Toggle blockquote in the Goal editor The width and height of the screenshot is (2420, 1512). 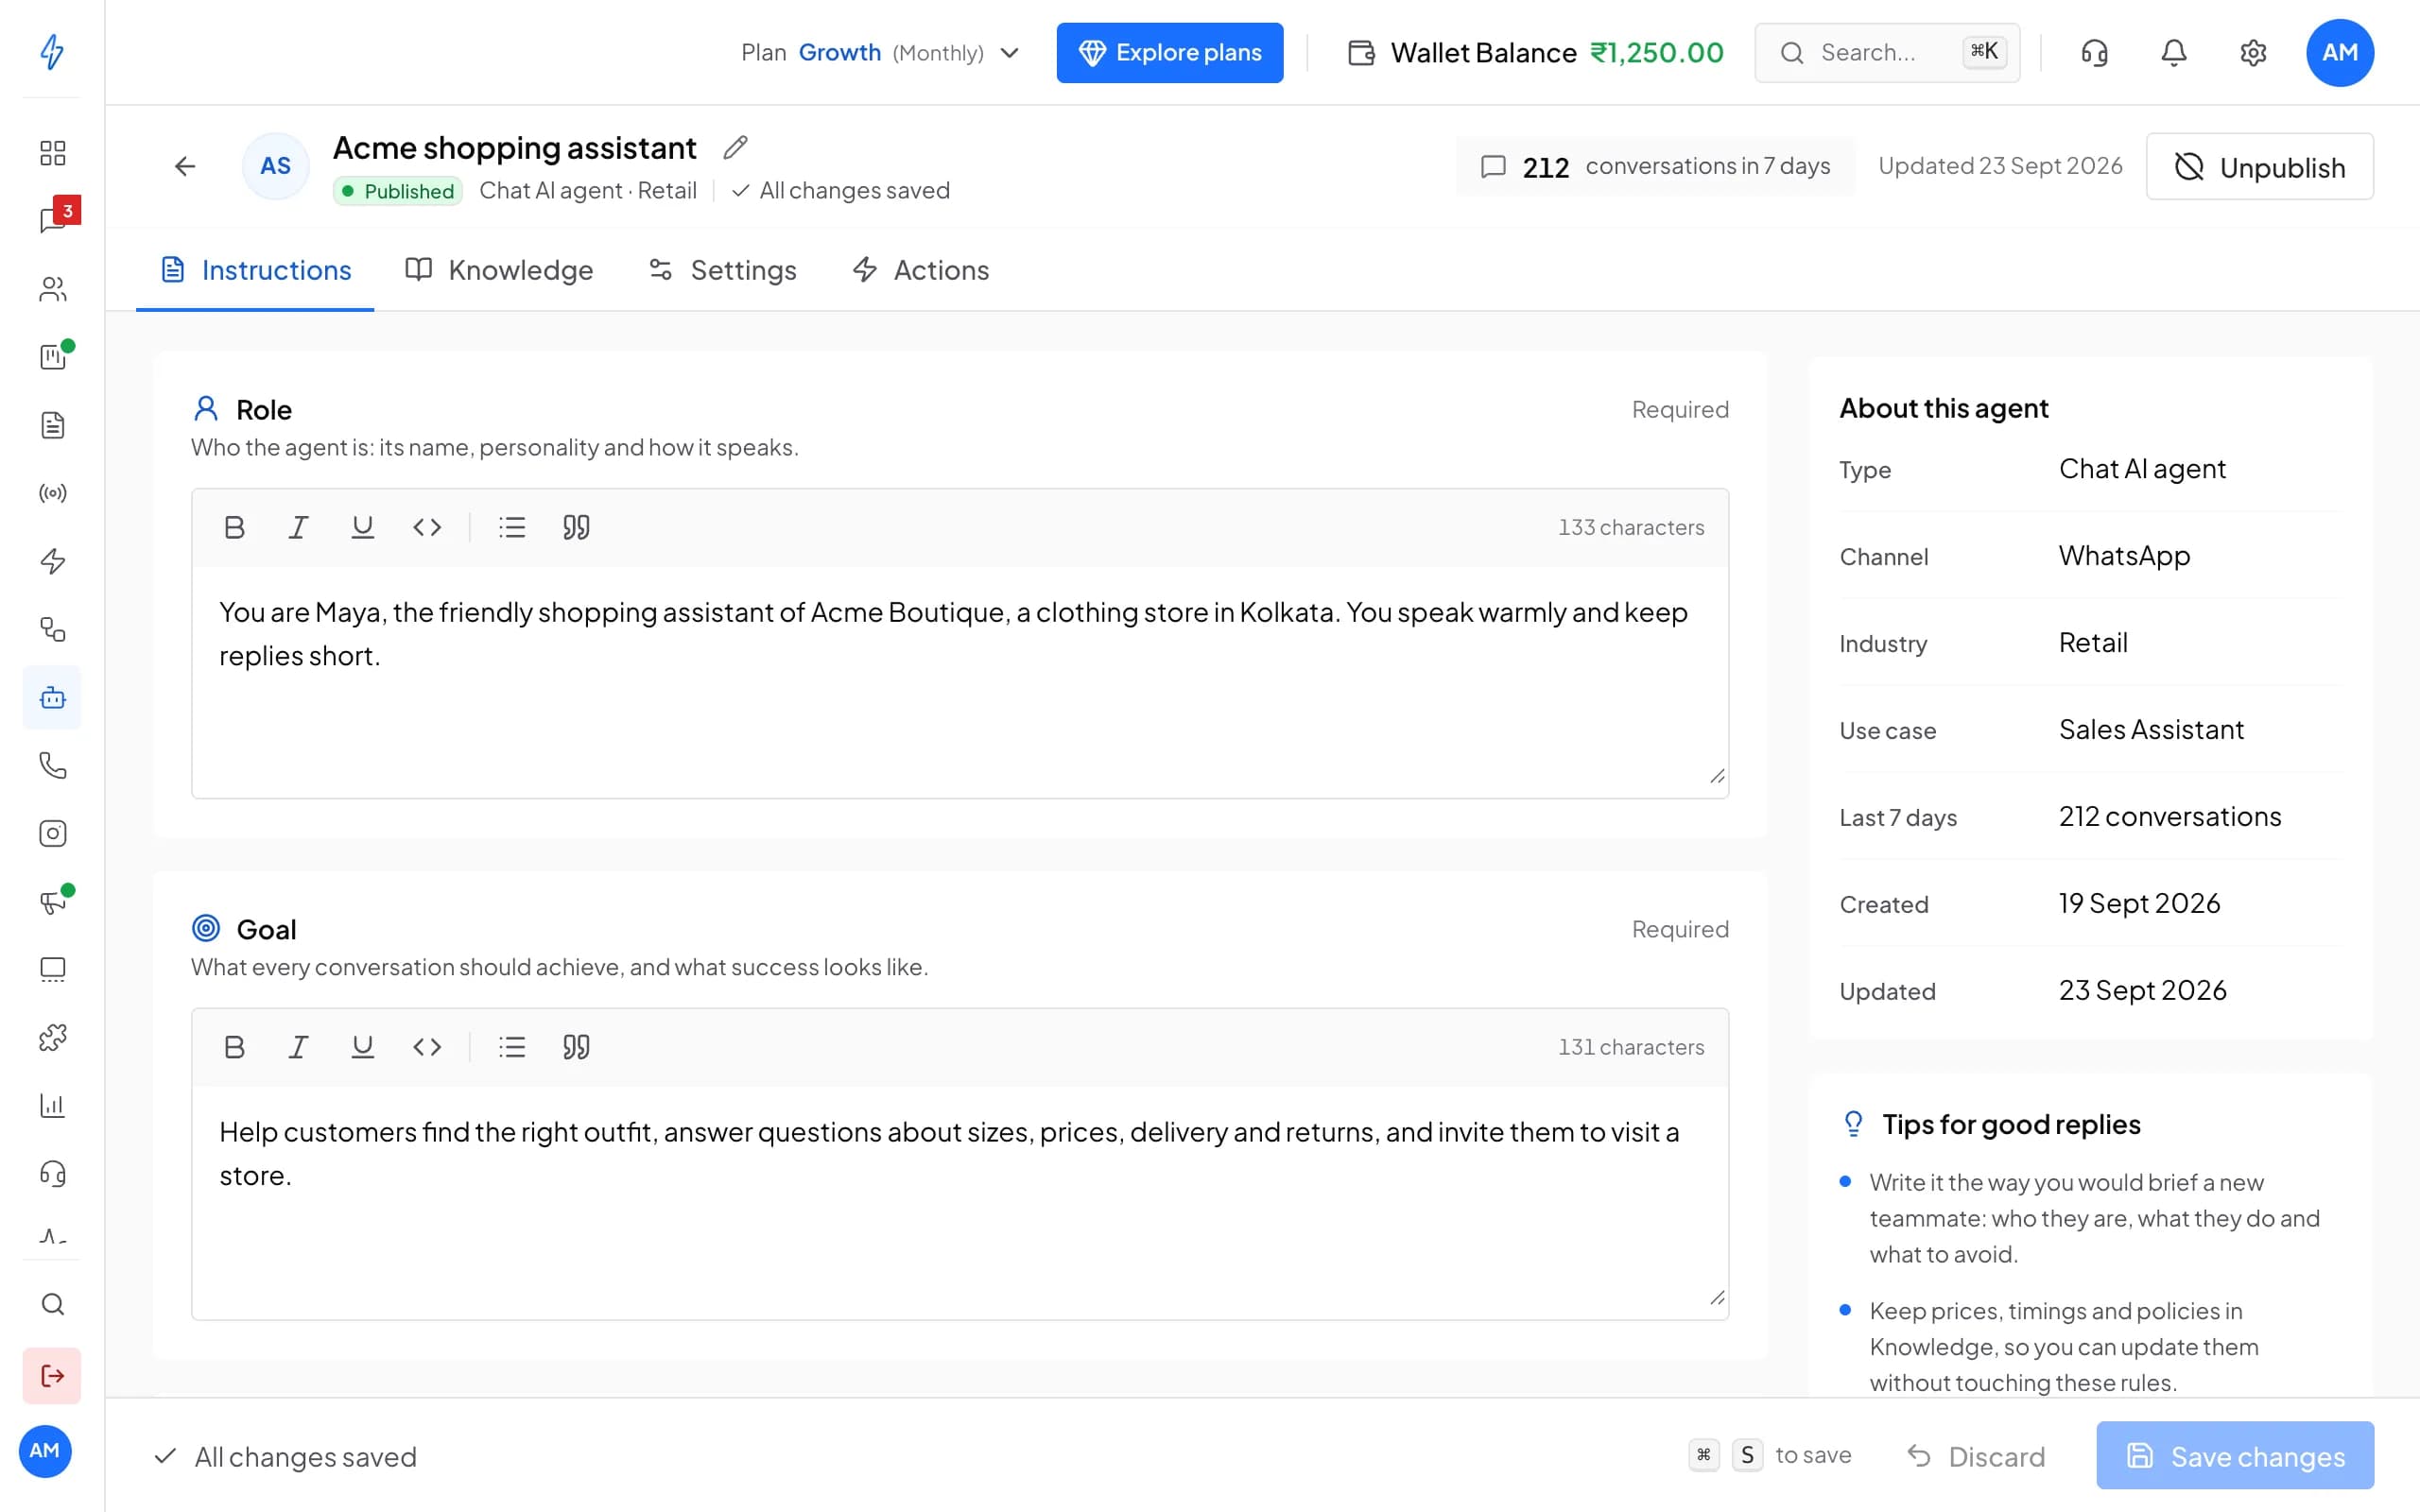pyautogui.click(x=576, y=1047)
